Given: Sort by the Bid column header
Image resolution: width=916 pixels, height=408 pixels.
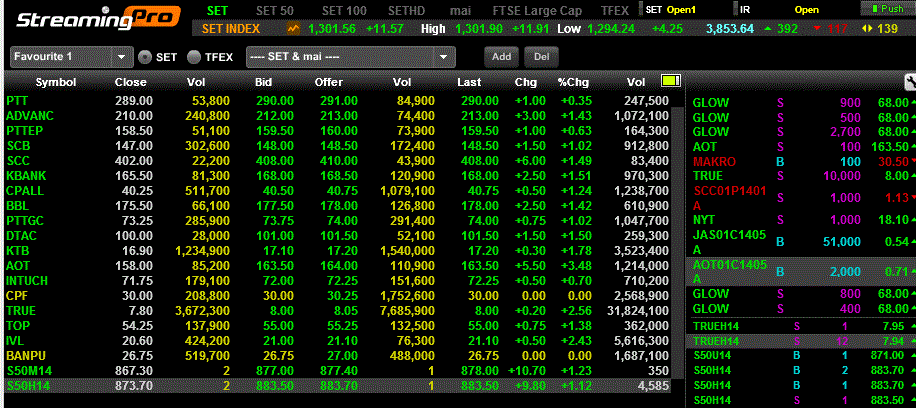Looking at the screenshot, I should click(263, 82).
